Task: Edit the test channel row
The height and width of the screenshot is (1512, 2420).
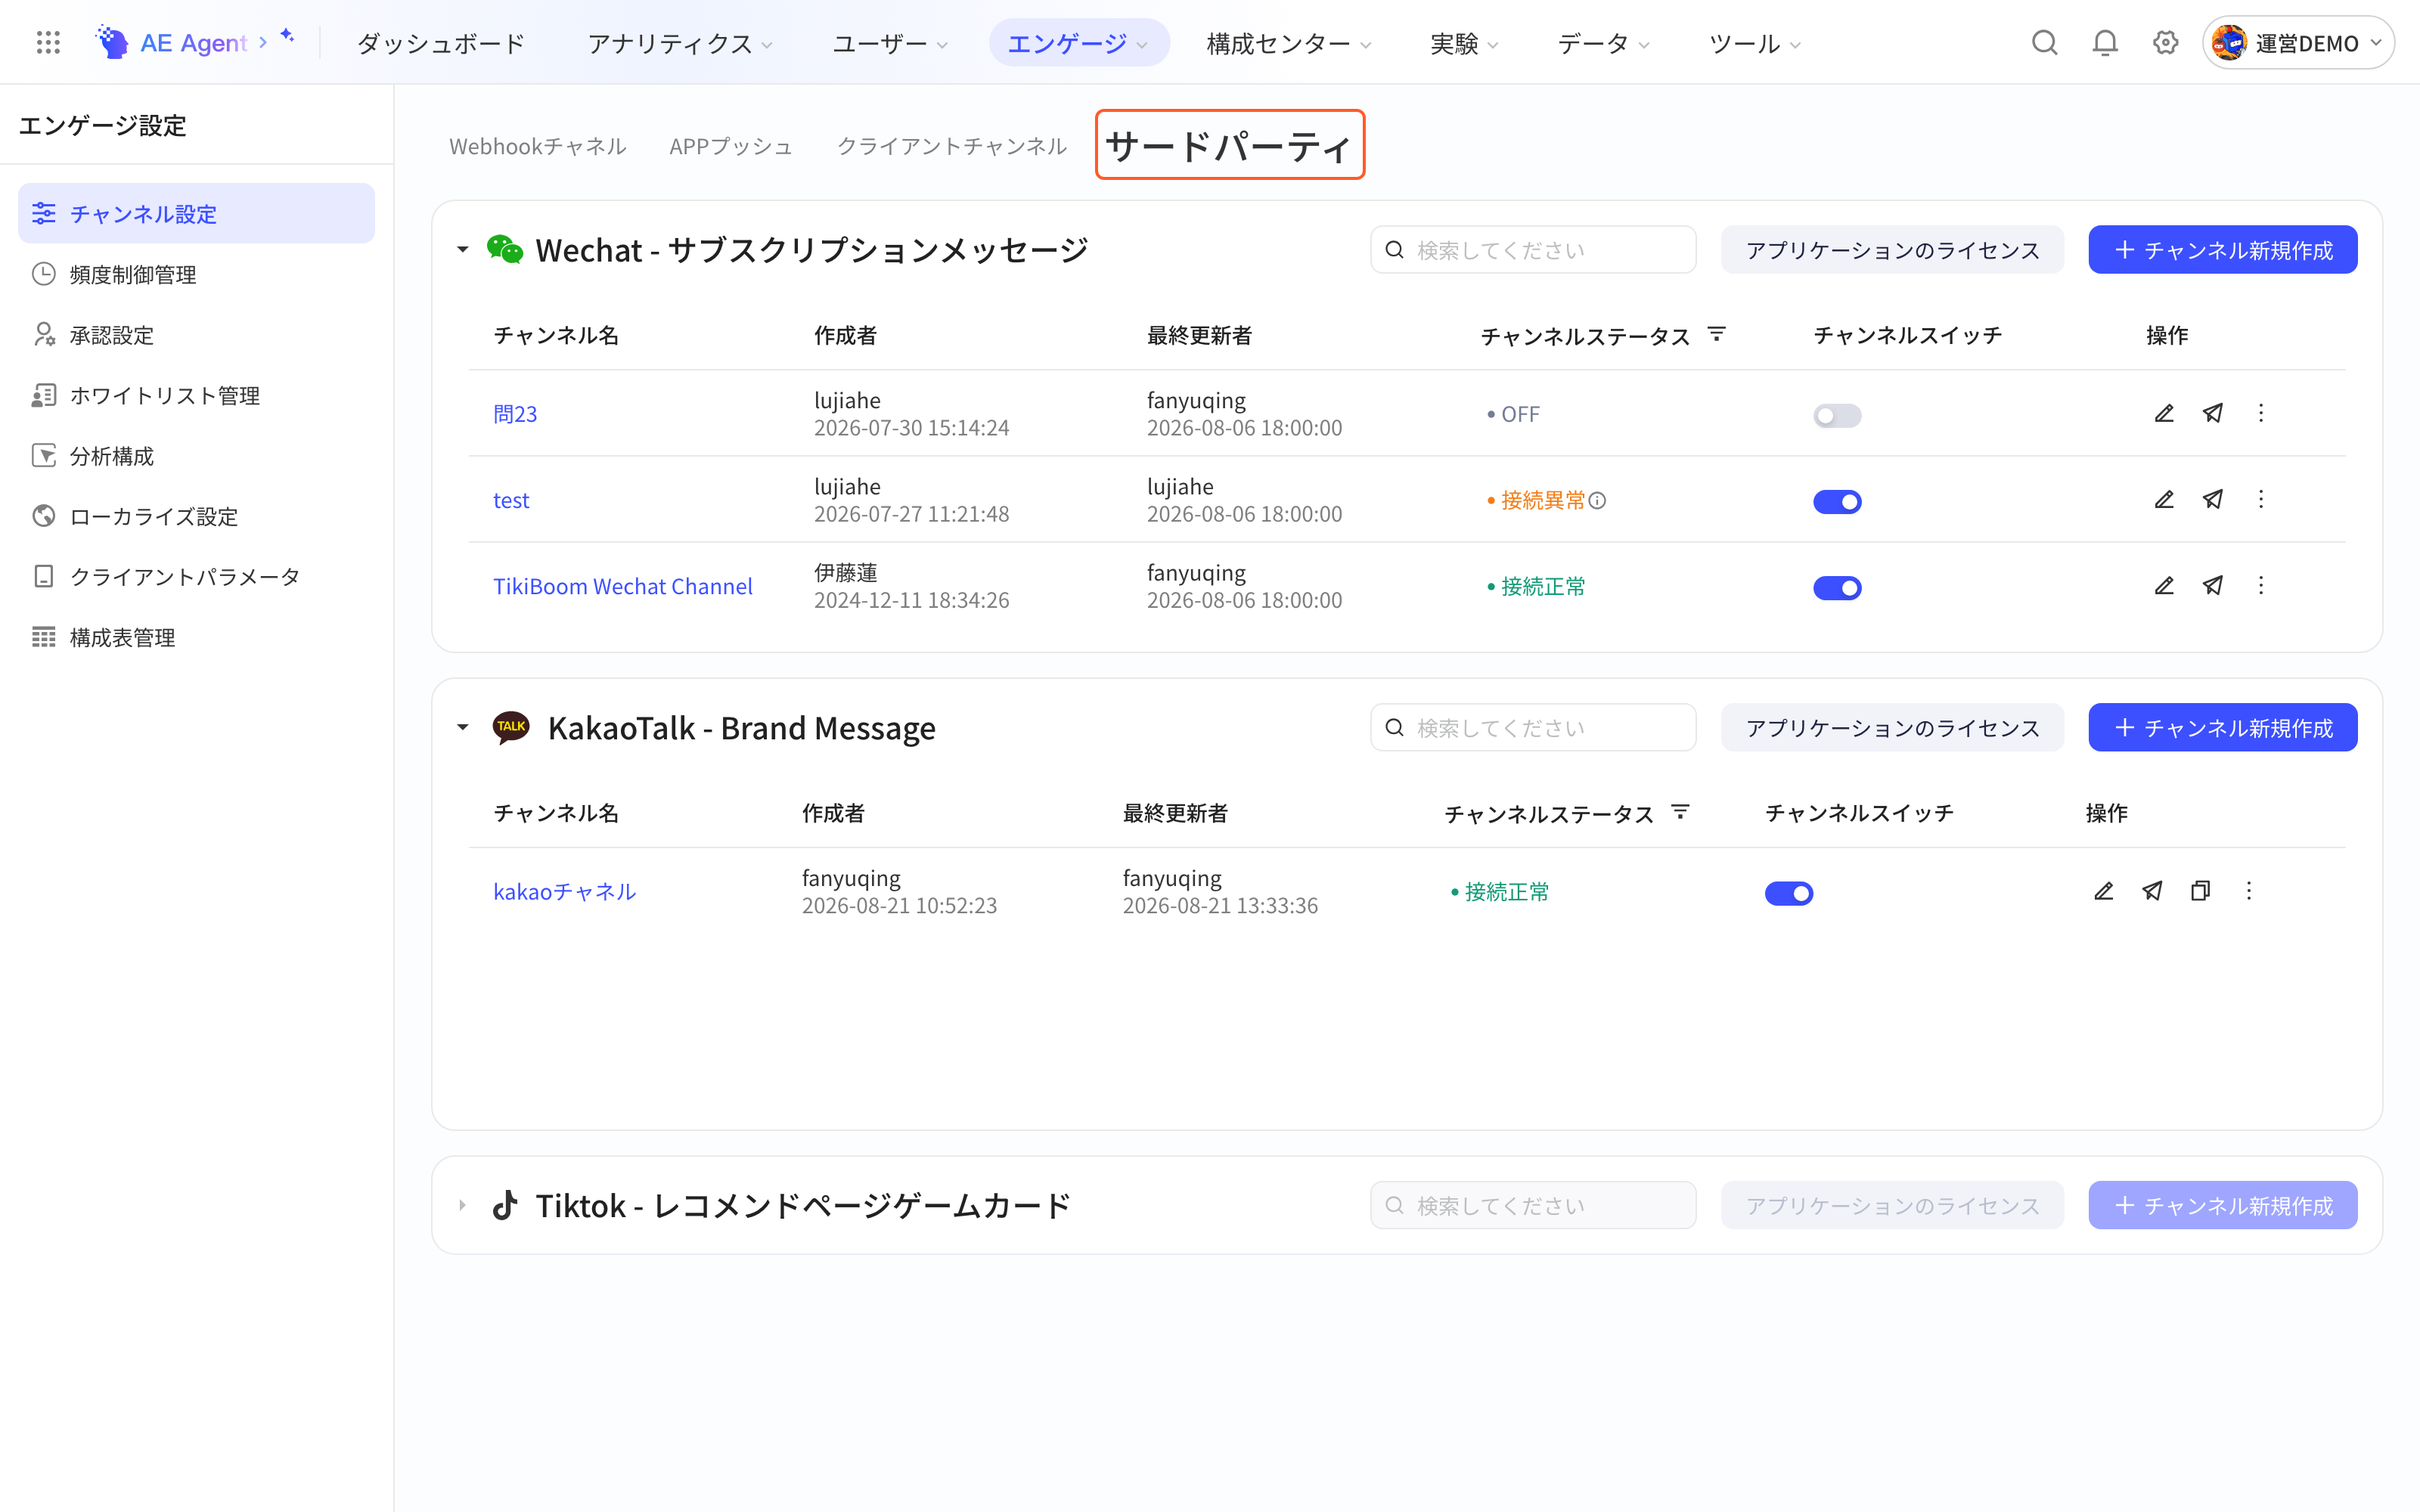Action: 2164,499
